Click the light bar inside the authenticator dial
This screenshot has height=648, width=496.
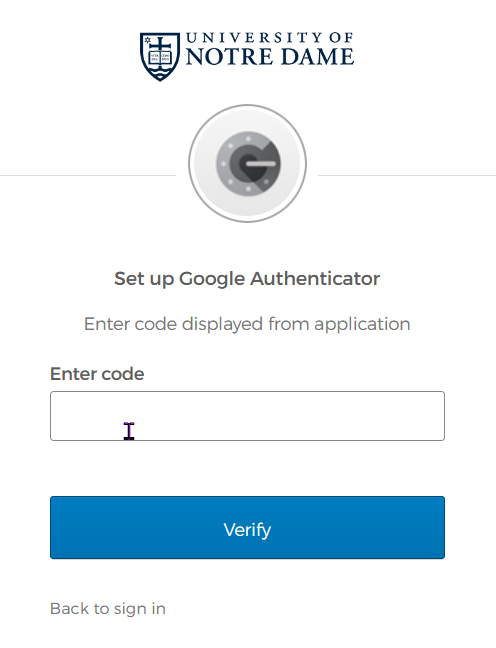(x=260, y=164)
